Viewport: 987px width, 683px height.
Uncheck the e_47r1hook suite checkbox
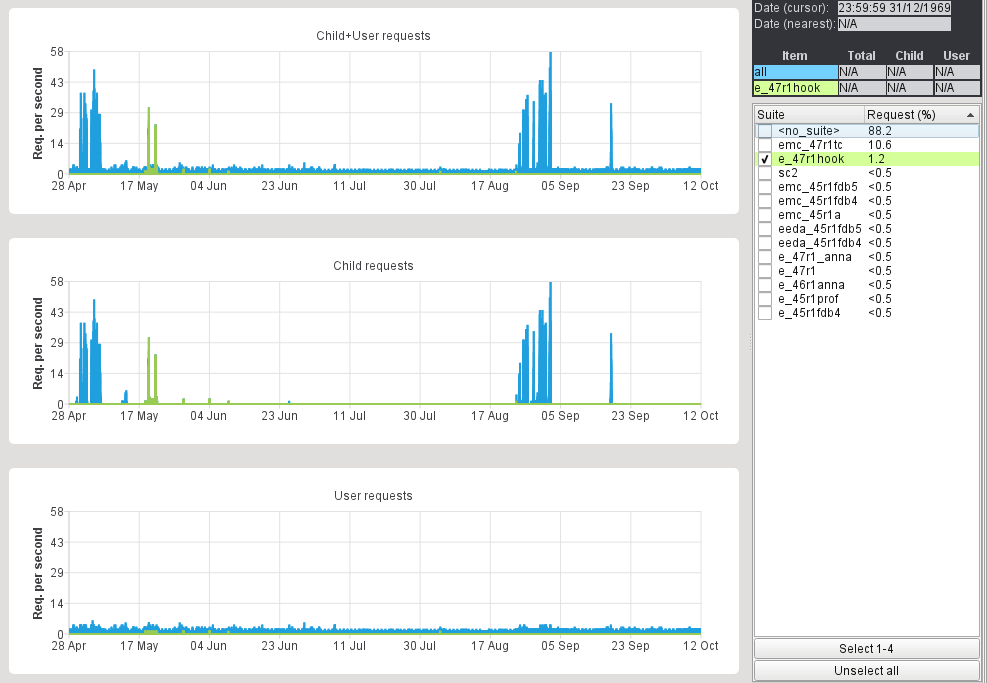click(764, 159)
